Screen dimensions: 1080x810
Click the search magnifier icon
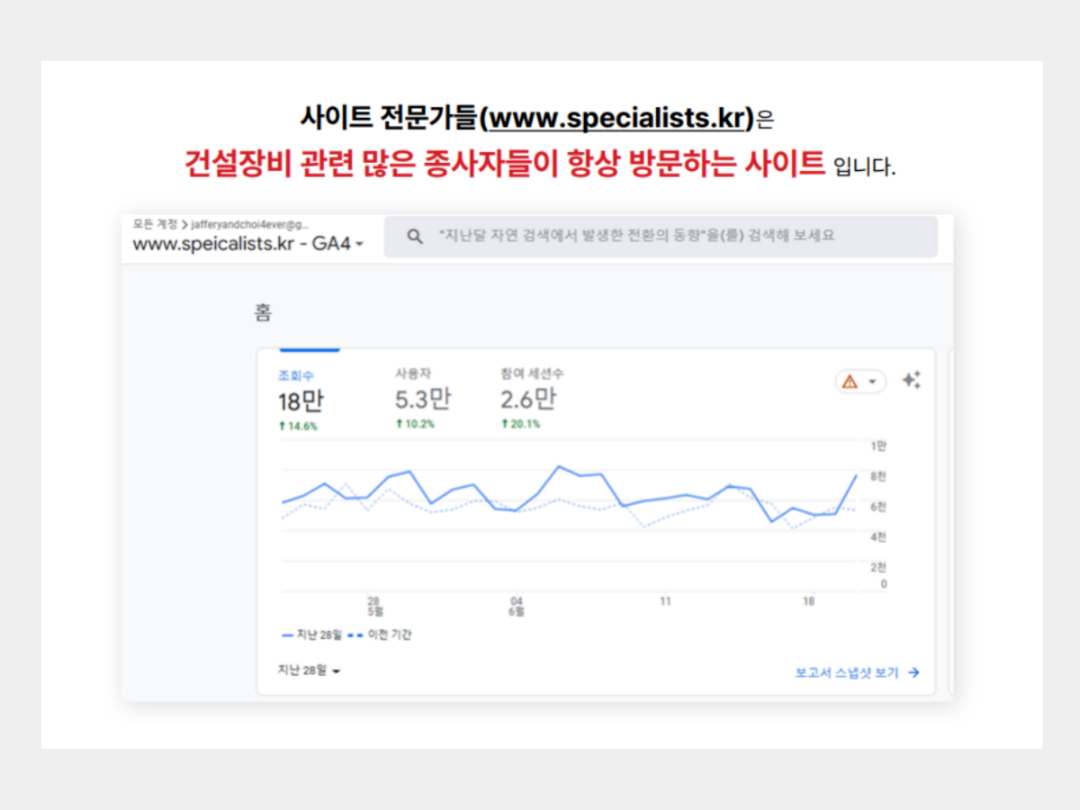pos(415,236)
